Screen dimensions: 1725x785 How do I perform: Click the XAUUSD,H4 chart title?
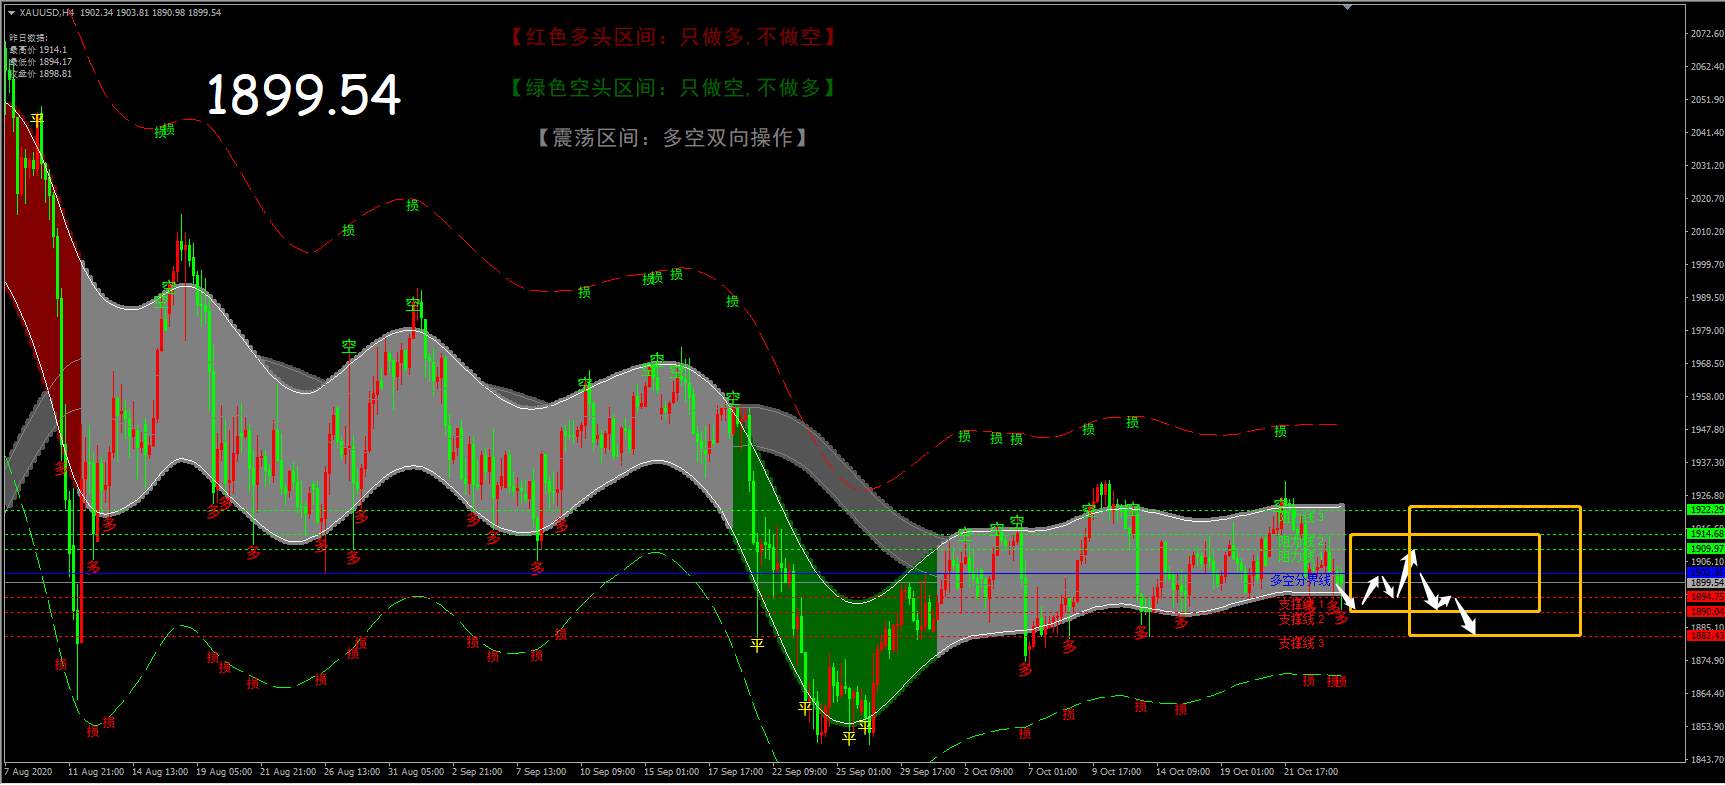point(46,13)
